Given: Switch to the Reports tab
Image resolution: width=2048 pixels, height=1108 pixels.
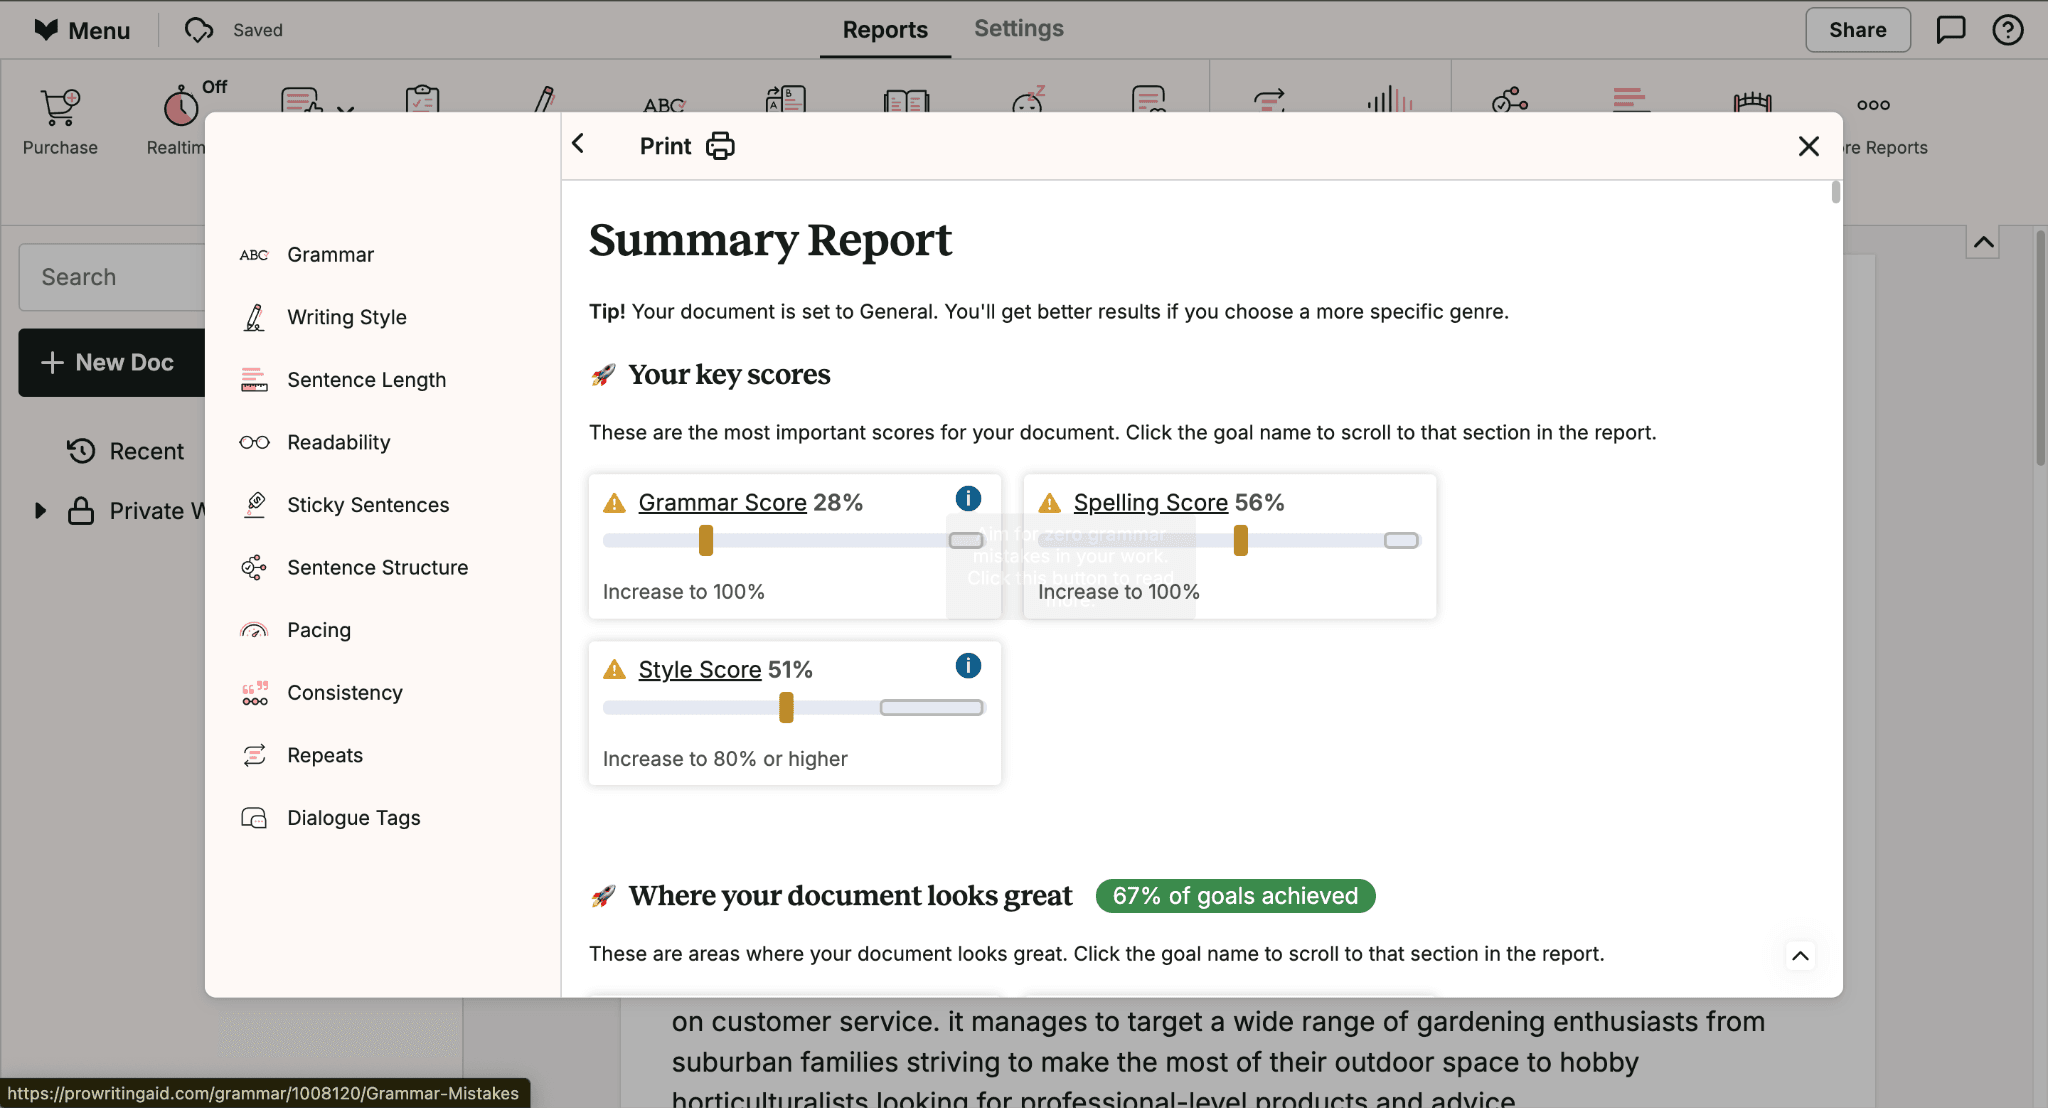Looking at the screenshot, I should pyautogui.click(x=885, y=29).
